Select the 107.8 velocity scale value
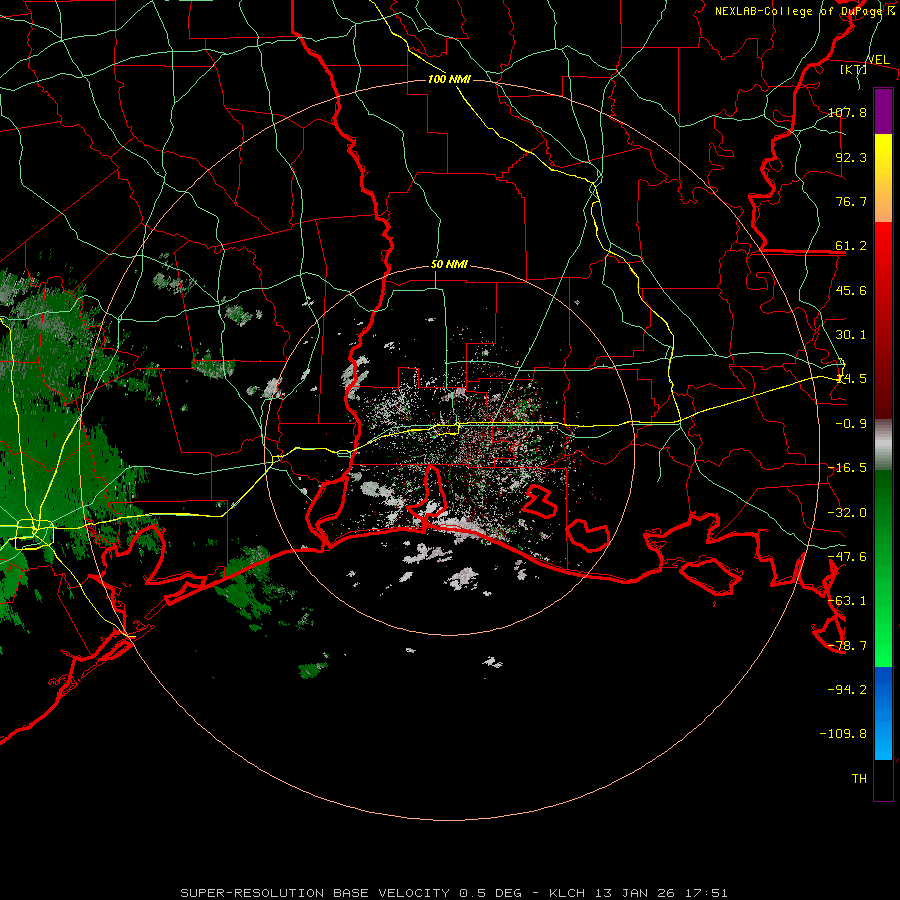 click(x=847, y=112)
